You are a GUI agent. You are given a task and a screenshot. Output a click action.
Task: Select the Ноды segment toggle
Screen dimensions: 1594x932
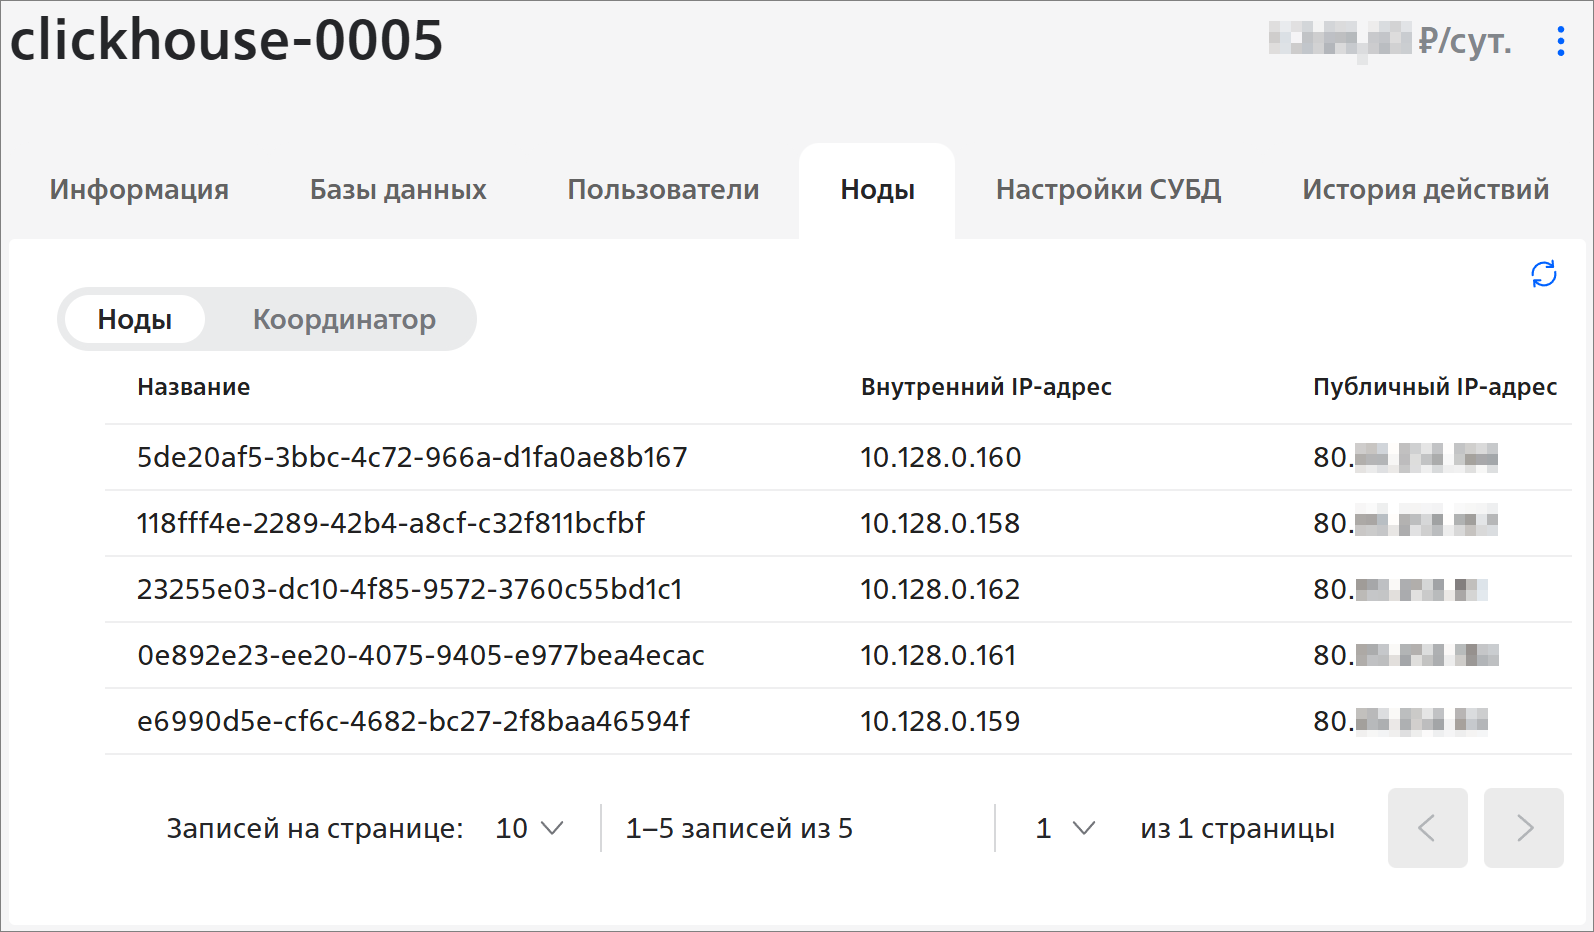135,319
